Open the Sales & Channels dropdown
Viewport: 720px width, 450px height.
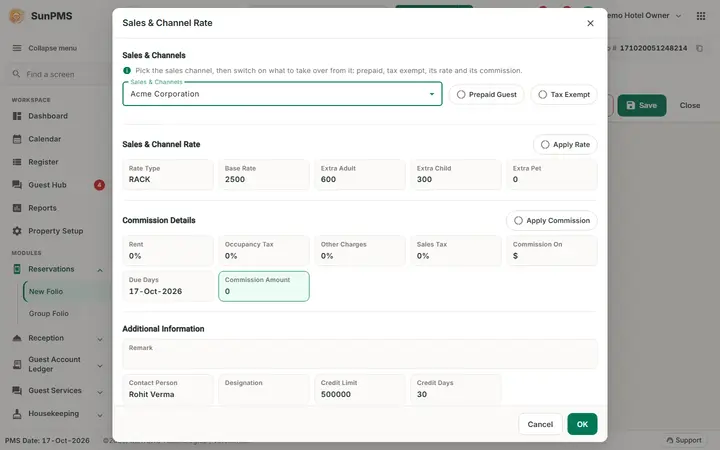(282, 94)
